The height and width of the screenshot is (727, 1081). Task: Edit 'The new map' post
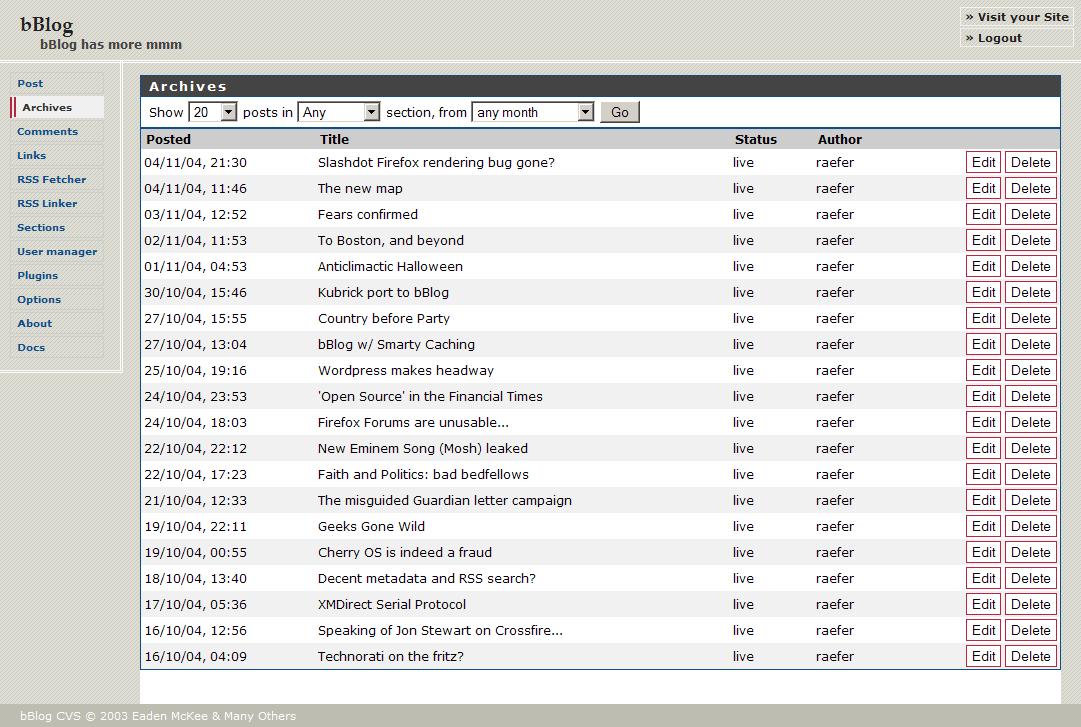(x=983, y=188)
